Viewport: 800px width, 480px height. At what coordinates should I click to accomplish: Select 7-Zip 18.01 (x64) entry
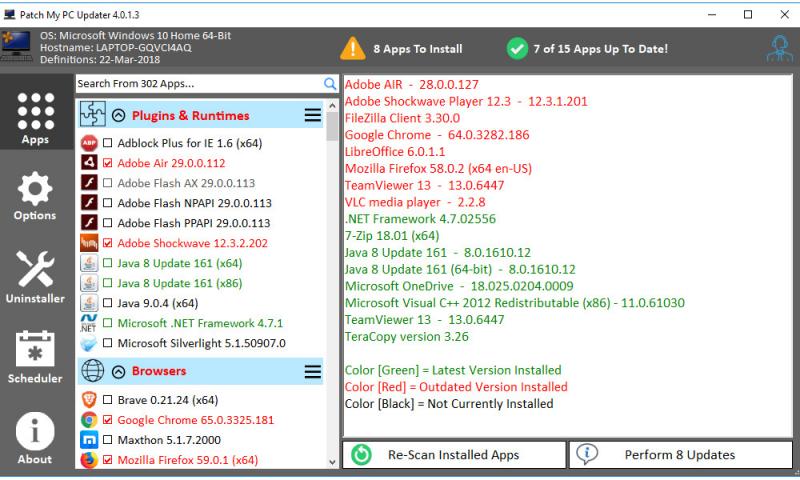click(x=392, y=236)
